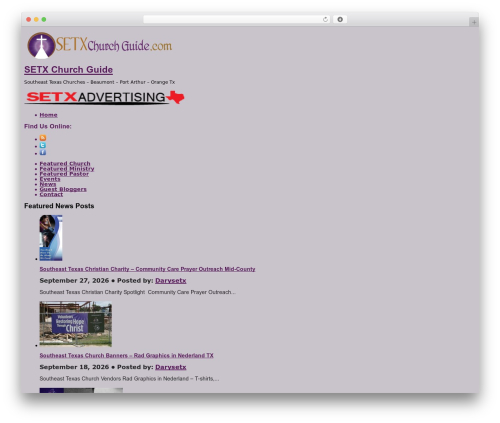
Task: Open the Community Care Prayer Outreach thumbnail
Action: [x=51, y=238]
